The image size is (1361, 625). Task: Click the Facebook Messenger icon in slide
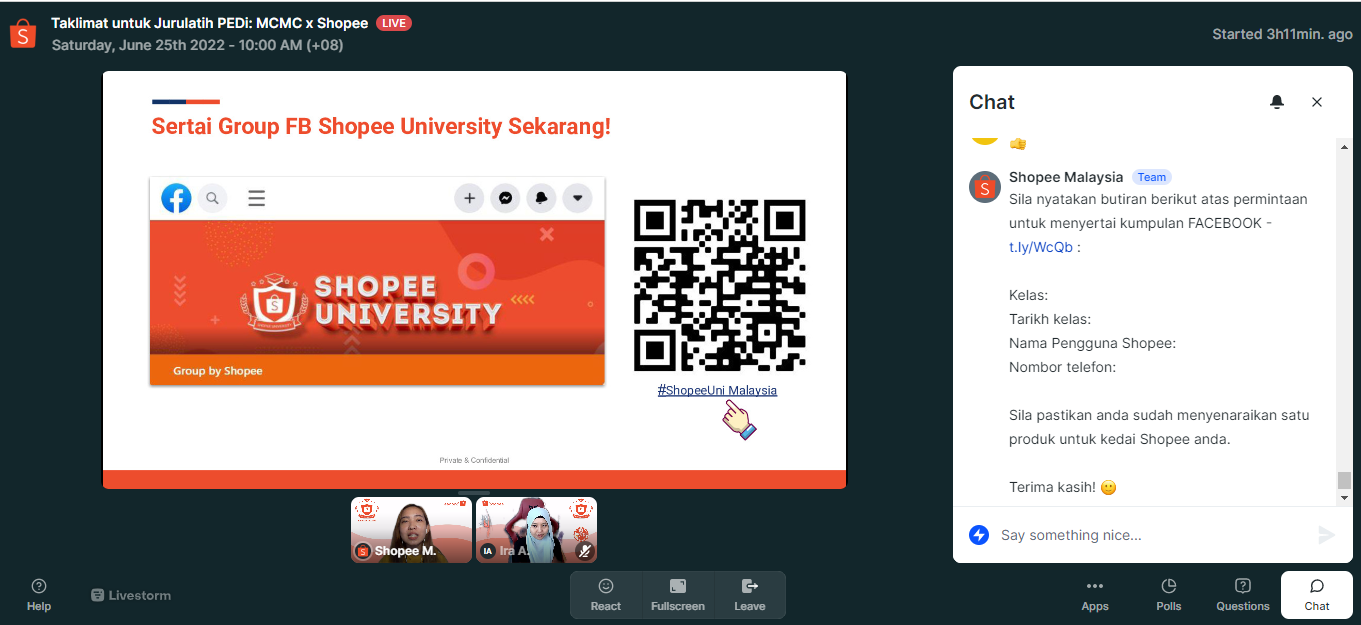coord(506,198)
